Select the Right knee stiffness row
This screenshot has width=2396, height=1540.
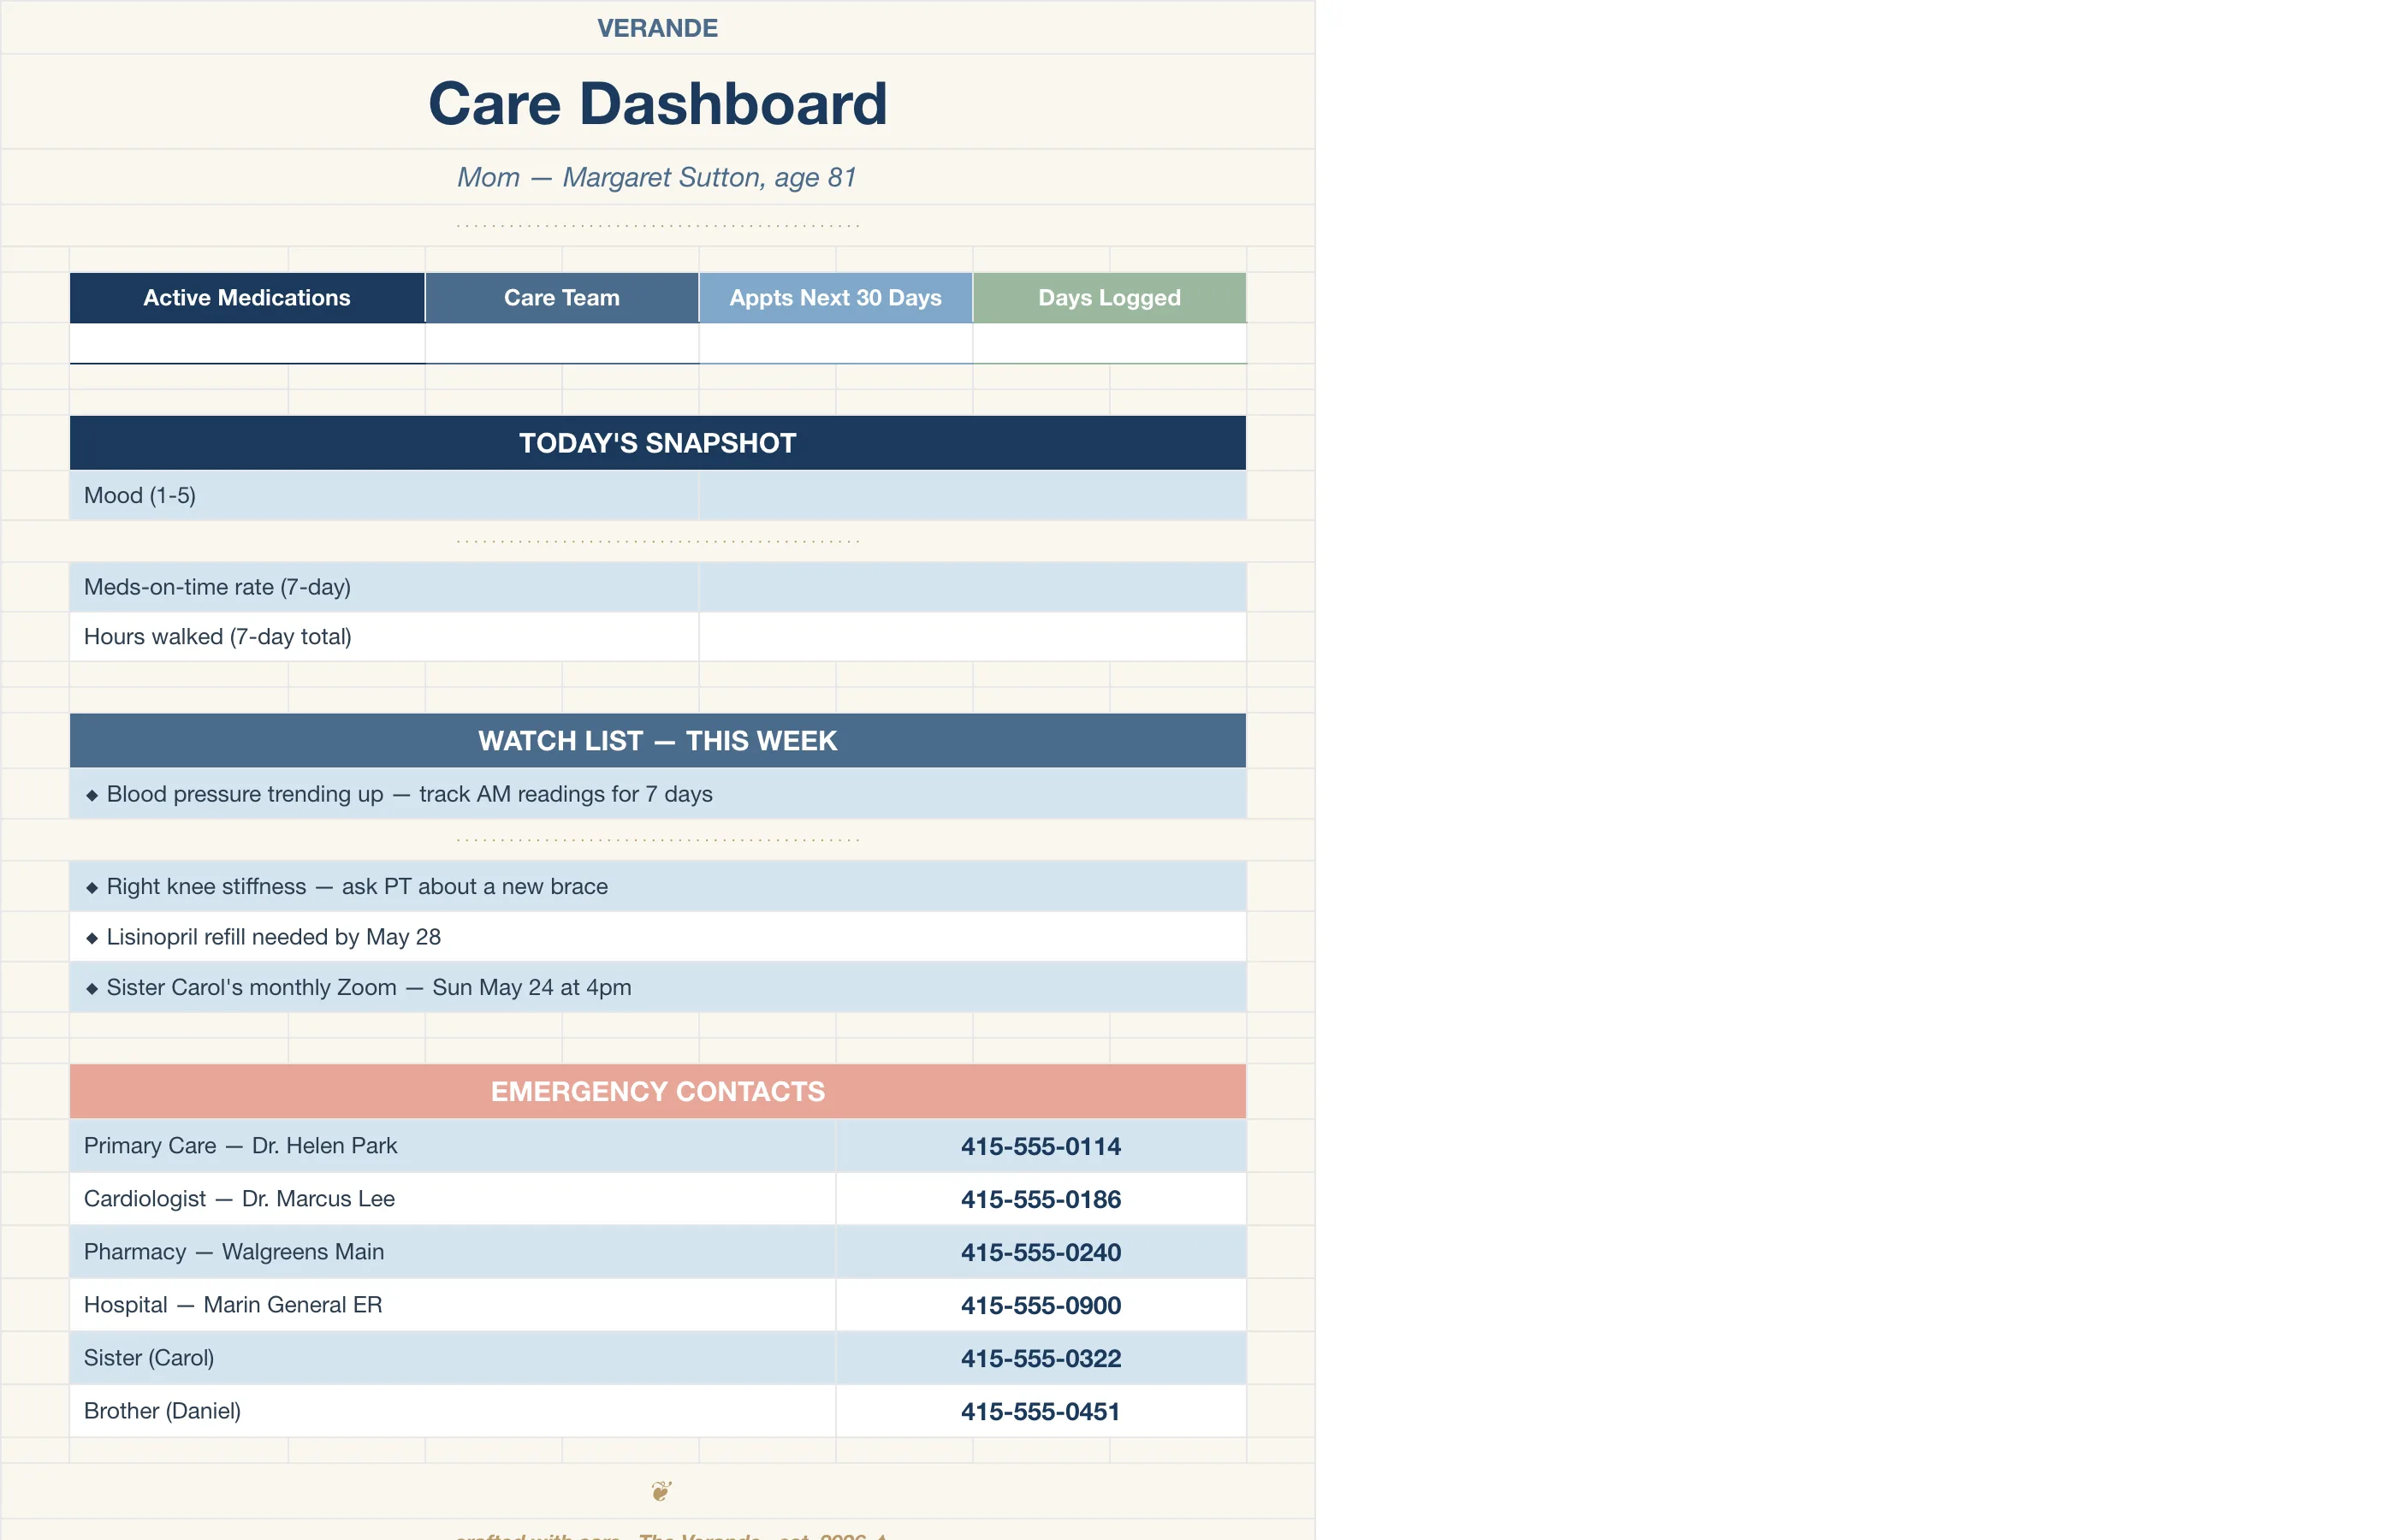pyautogui.click(x=658, y=886)
